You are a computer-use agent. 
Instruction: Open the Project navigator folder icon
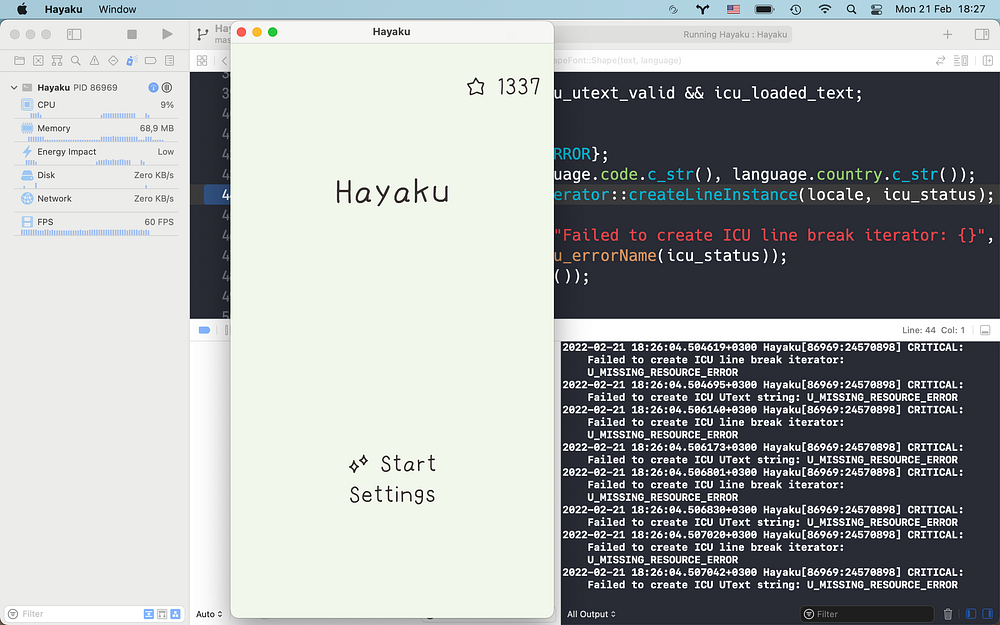click(20, 61)
